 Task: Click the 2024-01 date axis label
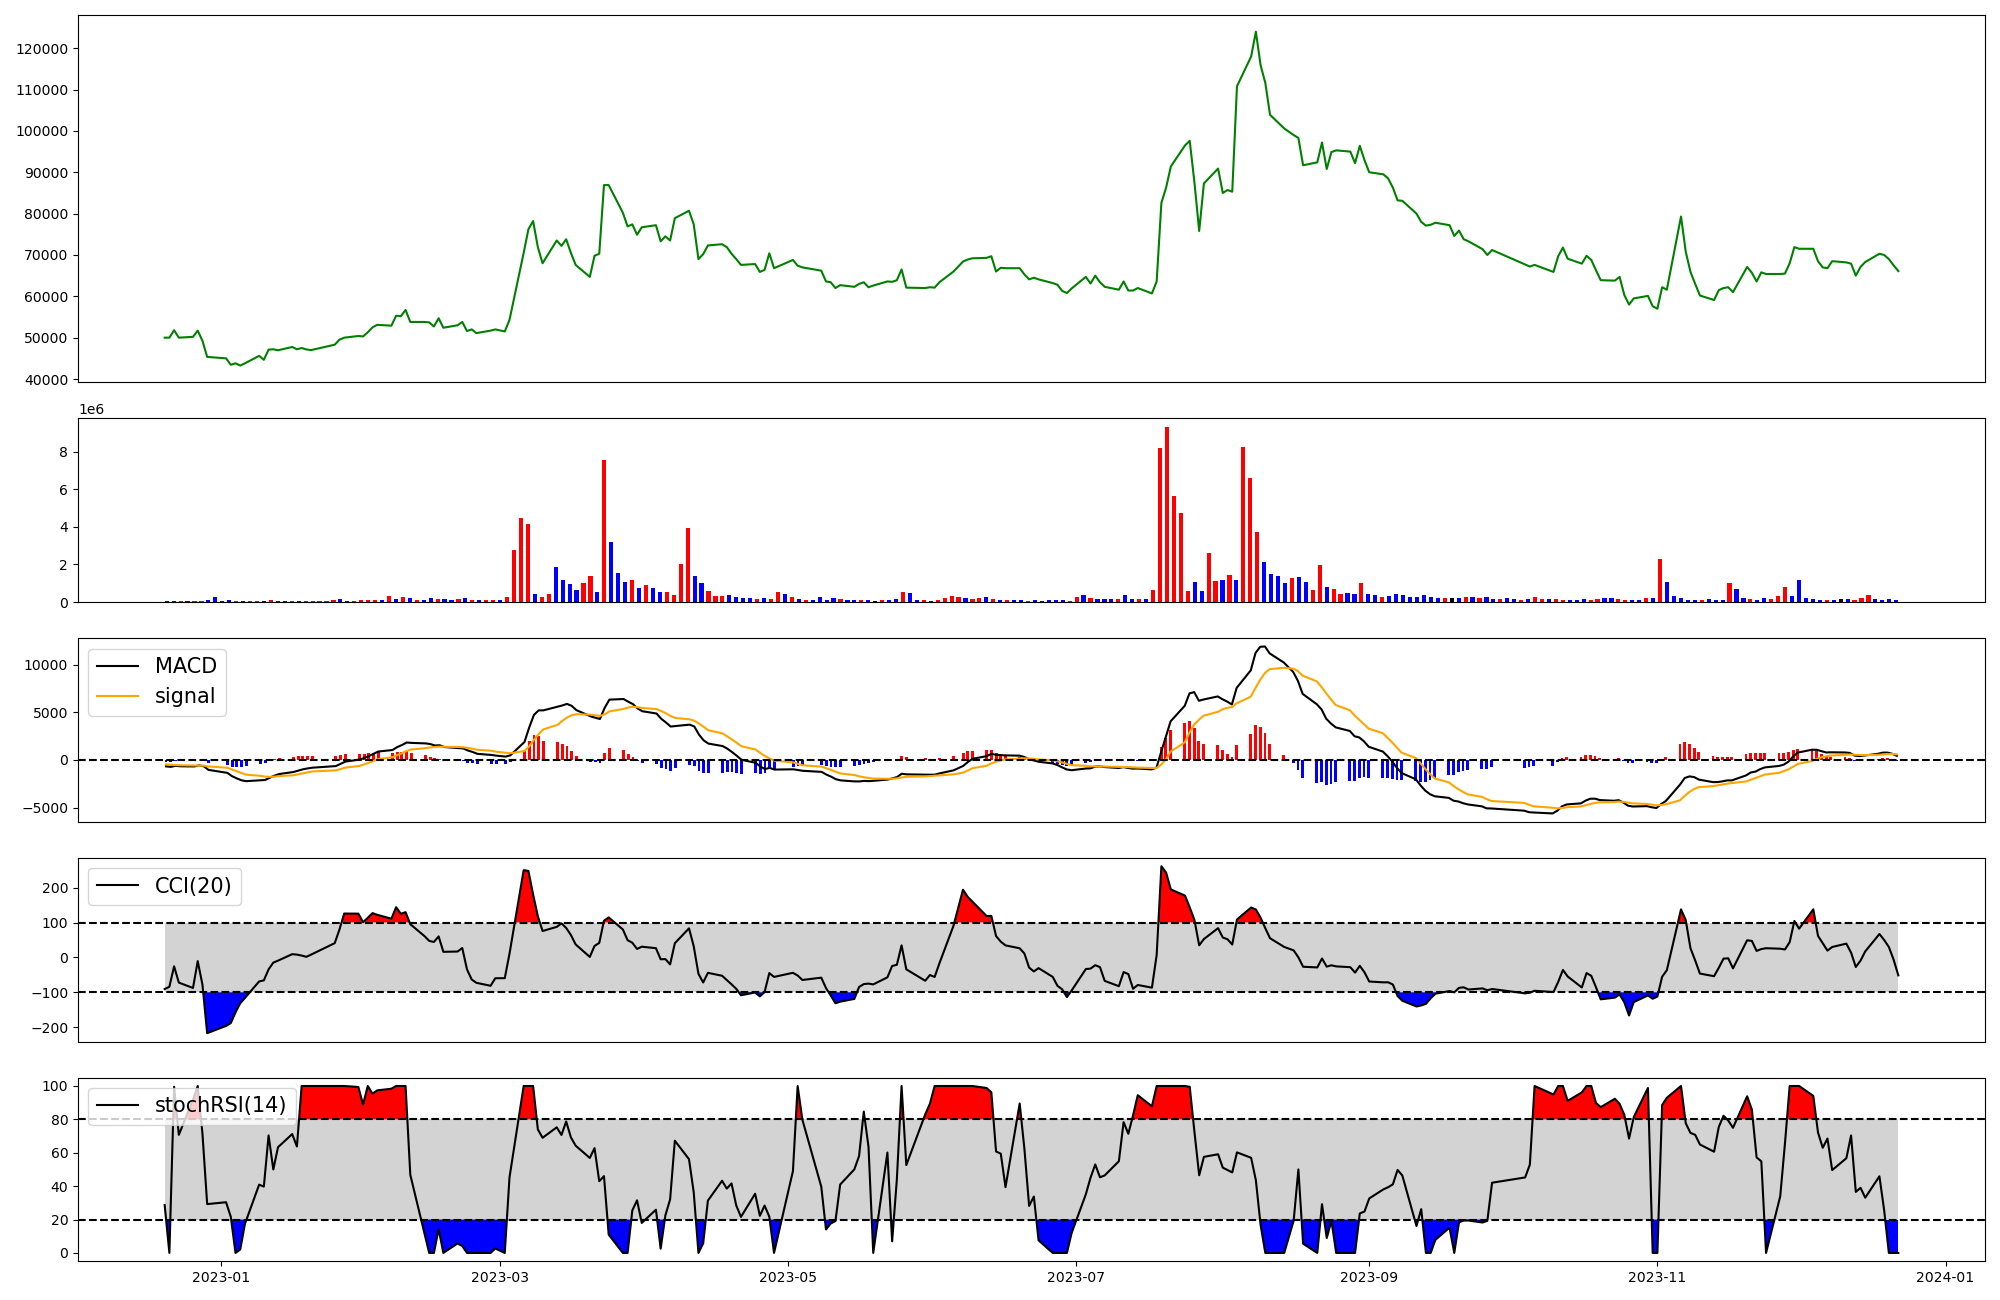pos(1946,1277)
